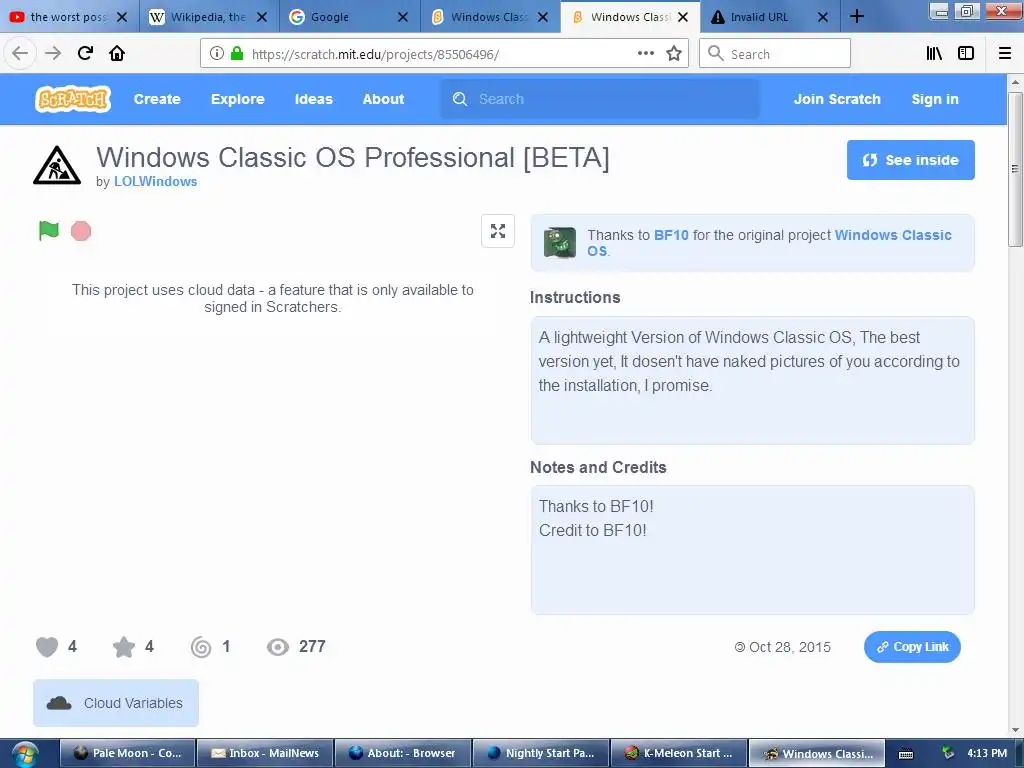This screenshot has width=1024, height=768.
Task: Open Create in Scratch navigation
Action: click(x=157, y=99)
